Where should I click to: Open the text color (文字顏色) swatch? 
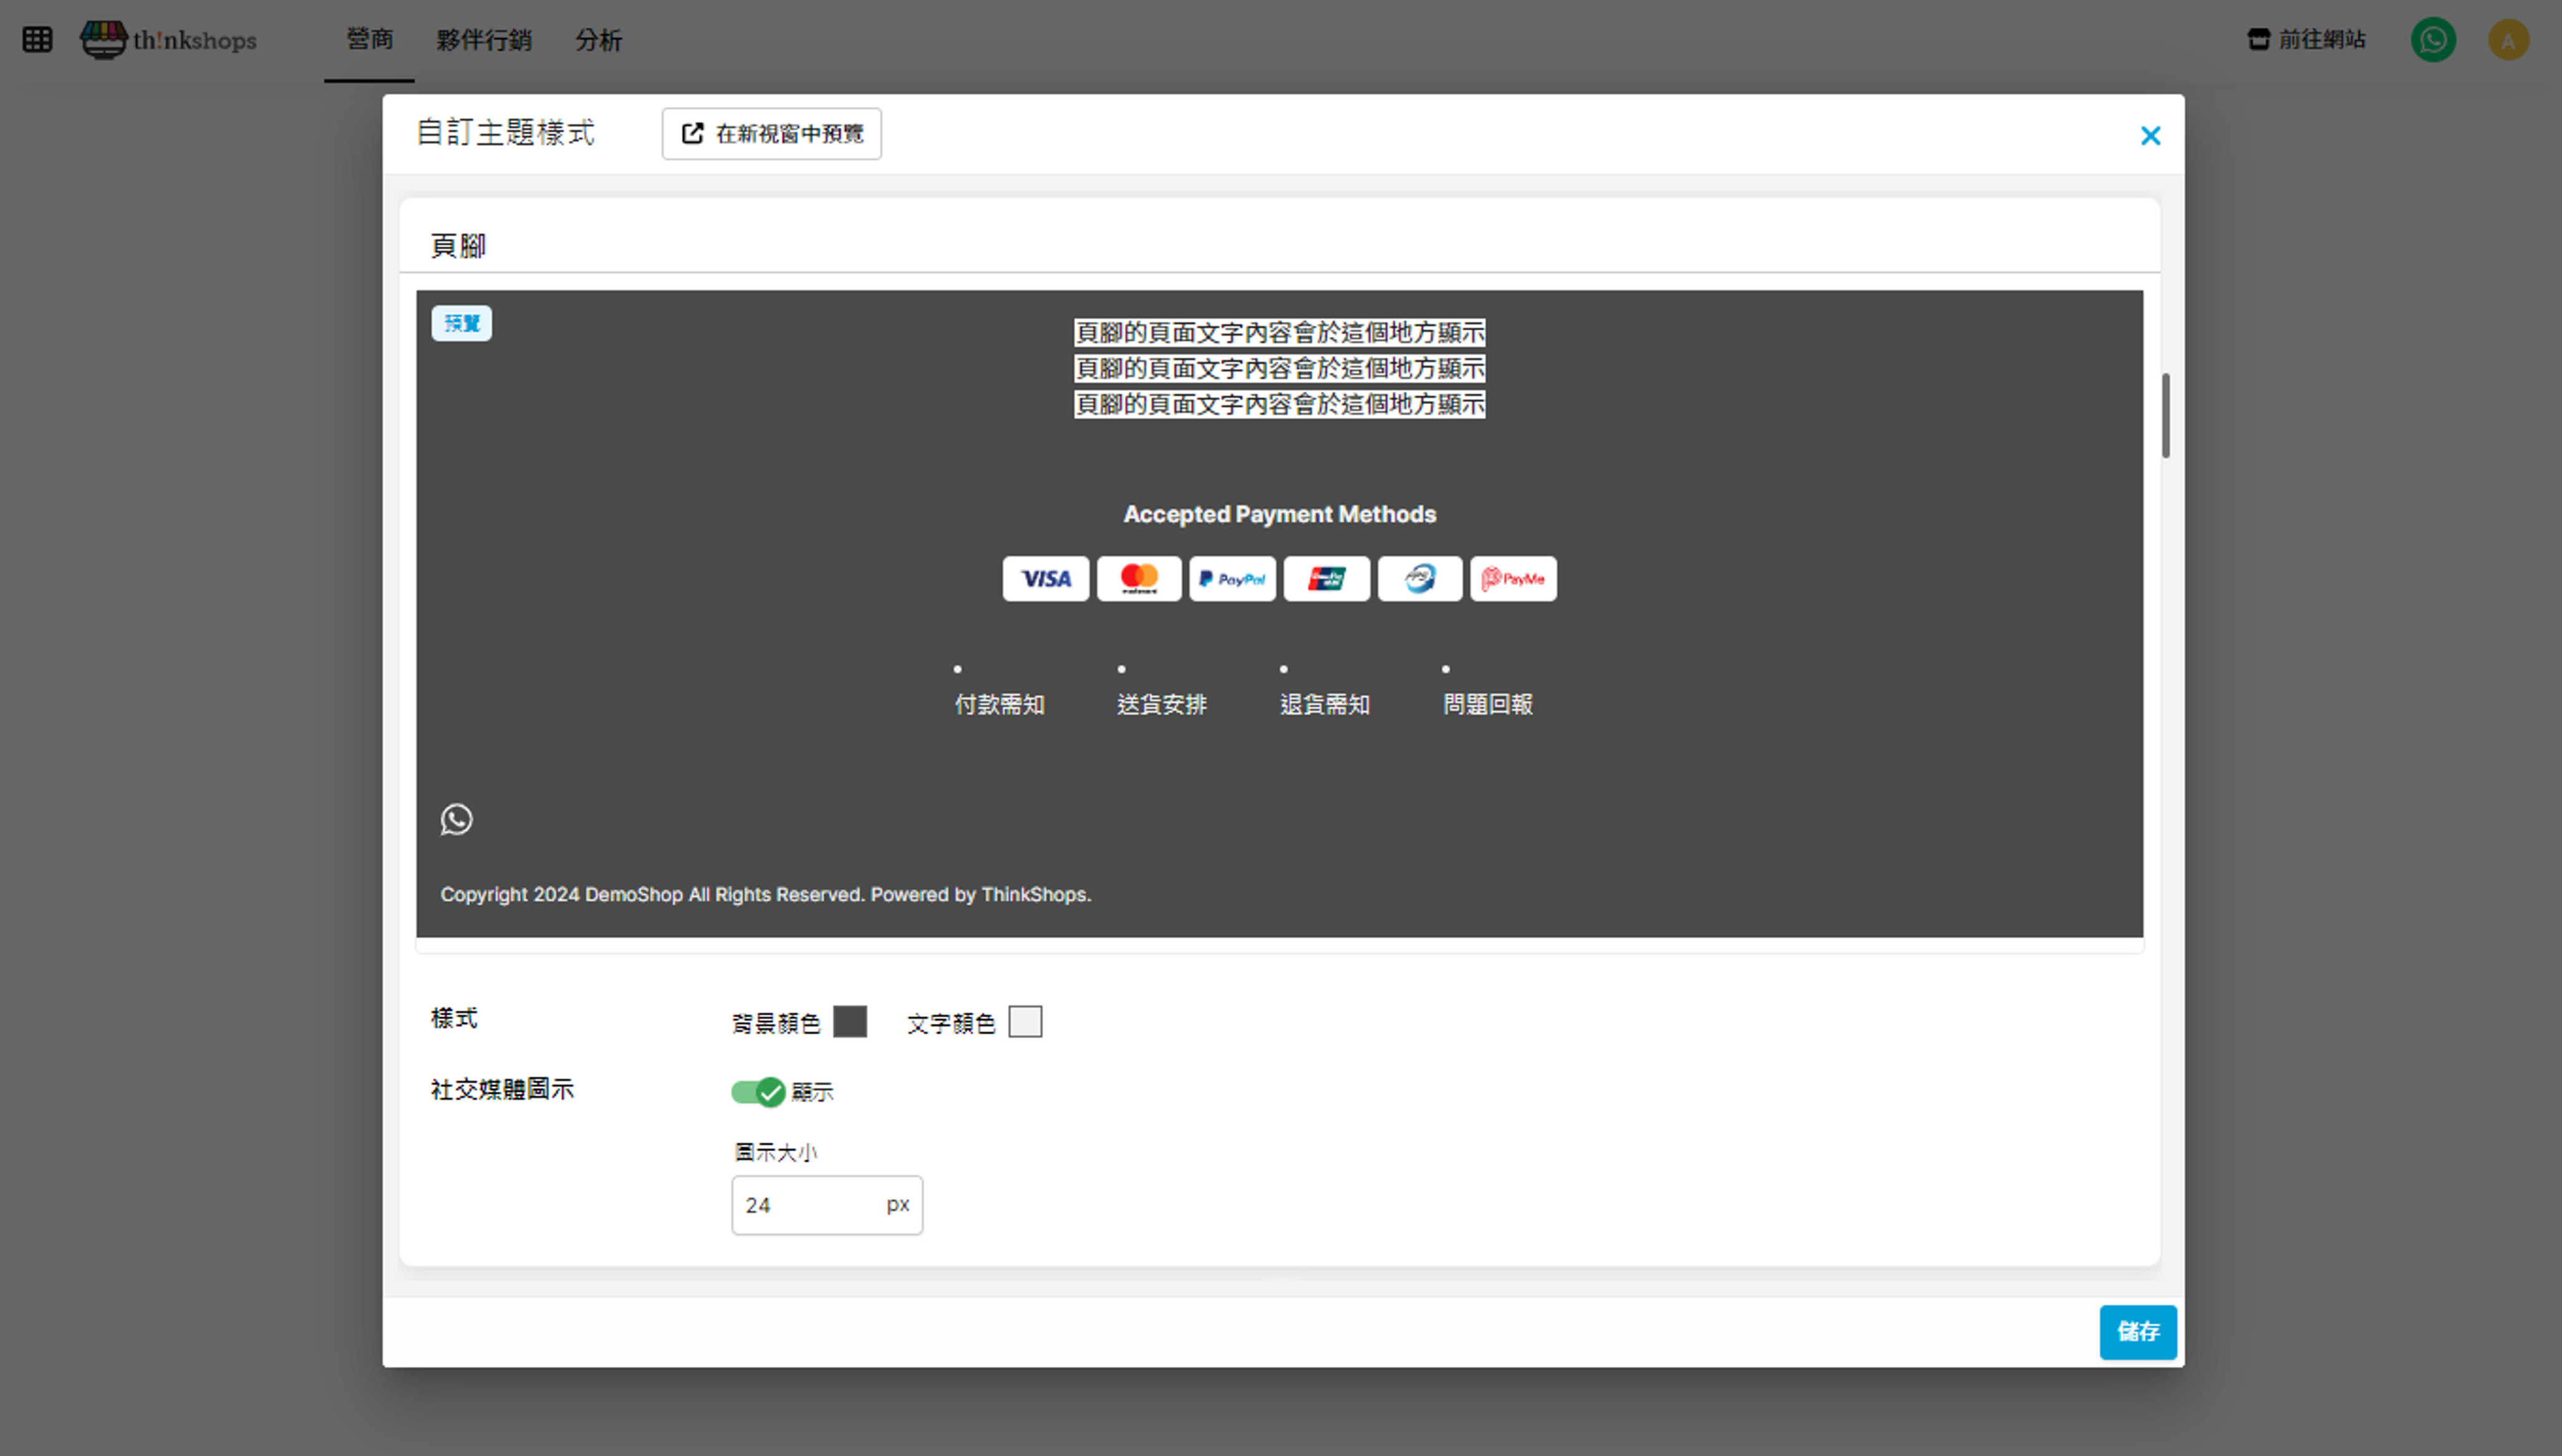click(x=1025, y=1022)
